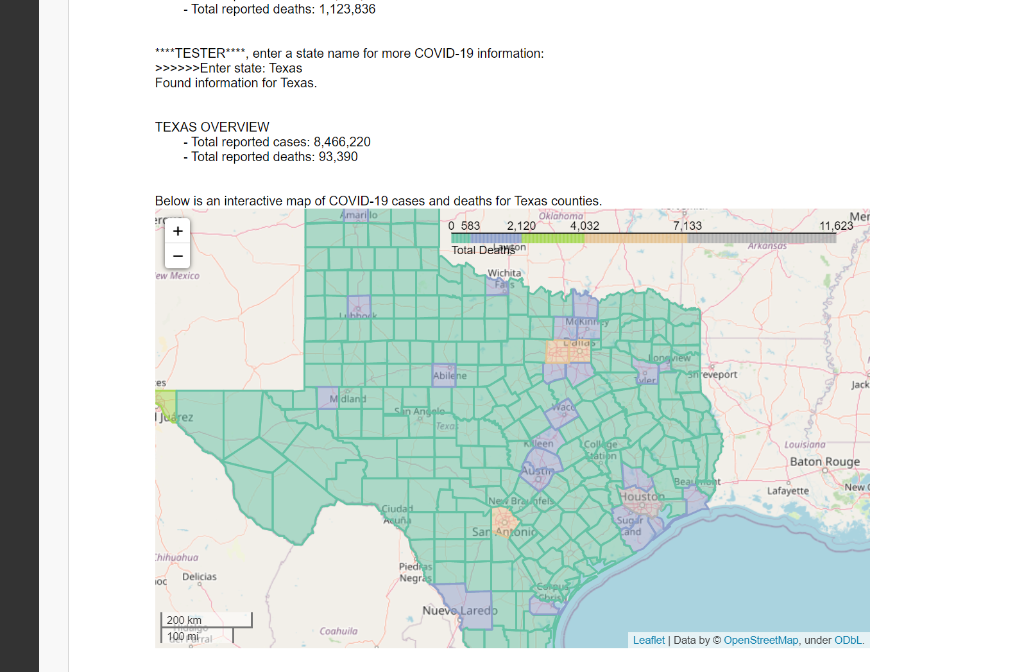Click the Wichita Falls county
The width and height of the screenshot is (1024, 672).
[x=498, y=285]
